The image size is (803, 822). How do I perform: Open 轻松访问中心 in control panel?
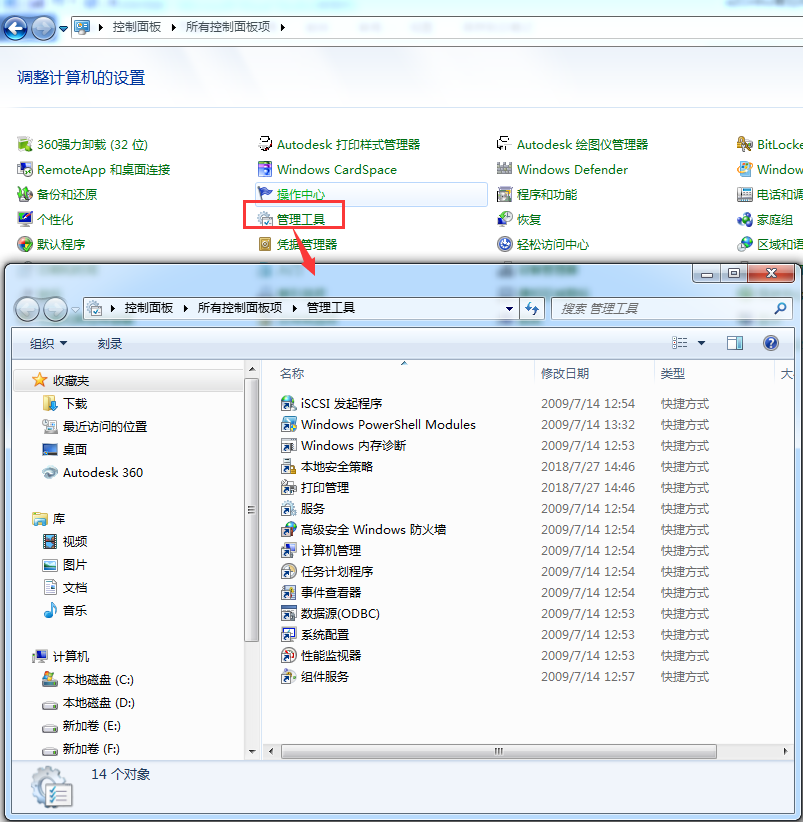543,244
